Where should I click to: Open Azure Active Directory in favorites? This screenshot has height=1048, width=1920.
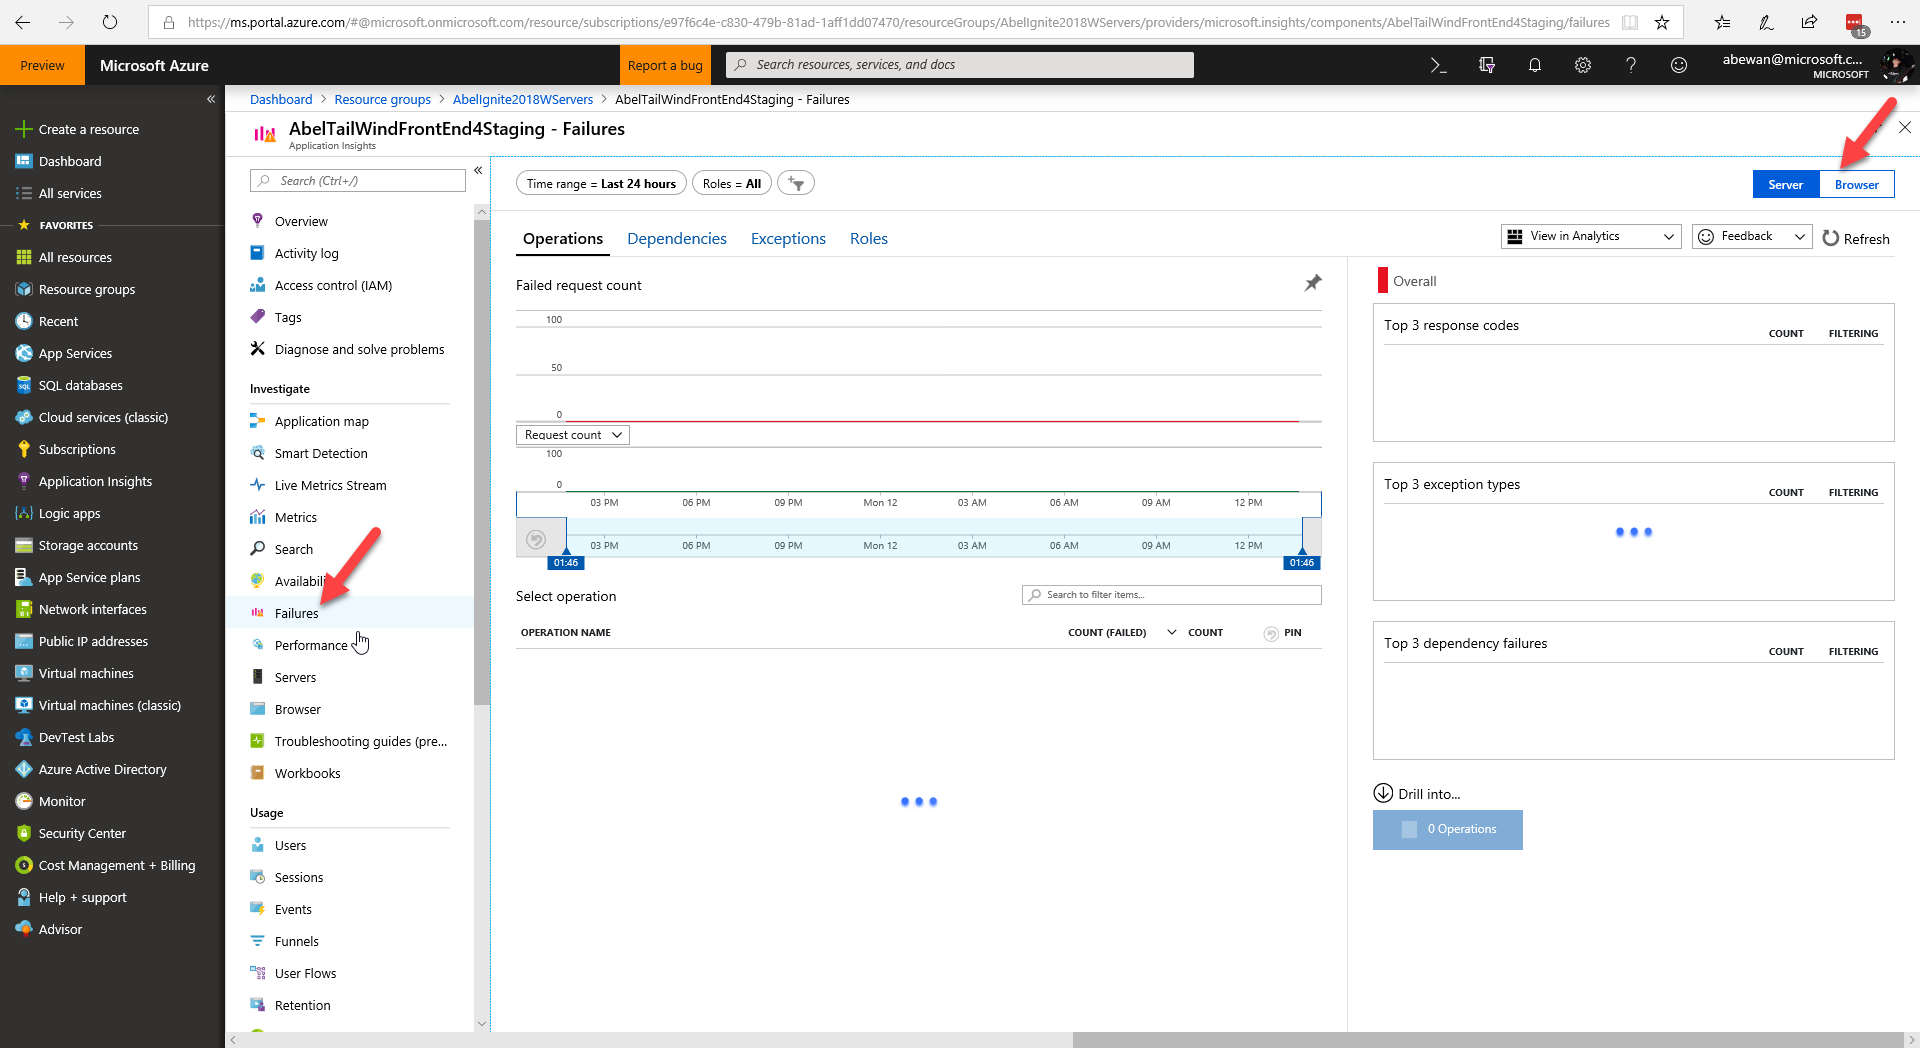point(102,769)
